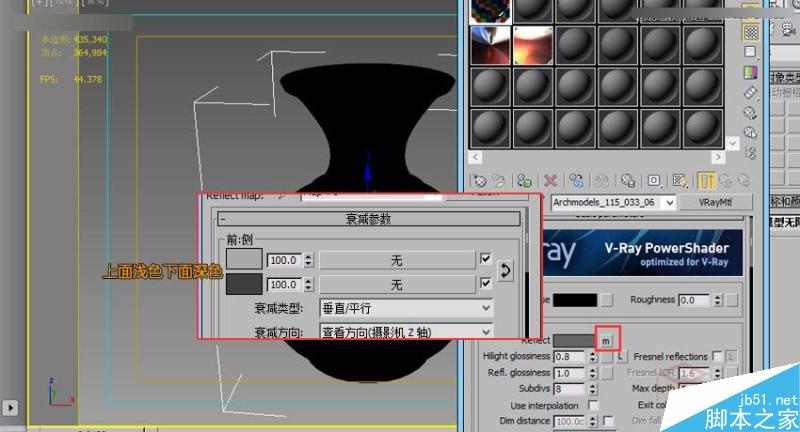
Task: Click Material ID Channel icon
Action: click(x=654, y=181)
